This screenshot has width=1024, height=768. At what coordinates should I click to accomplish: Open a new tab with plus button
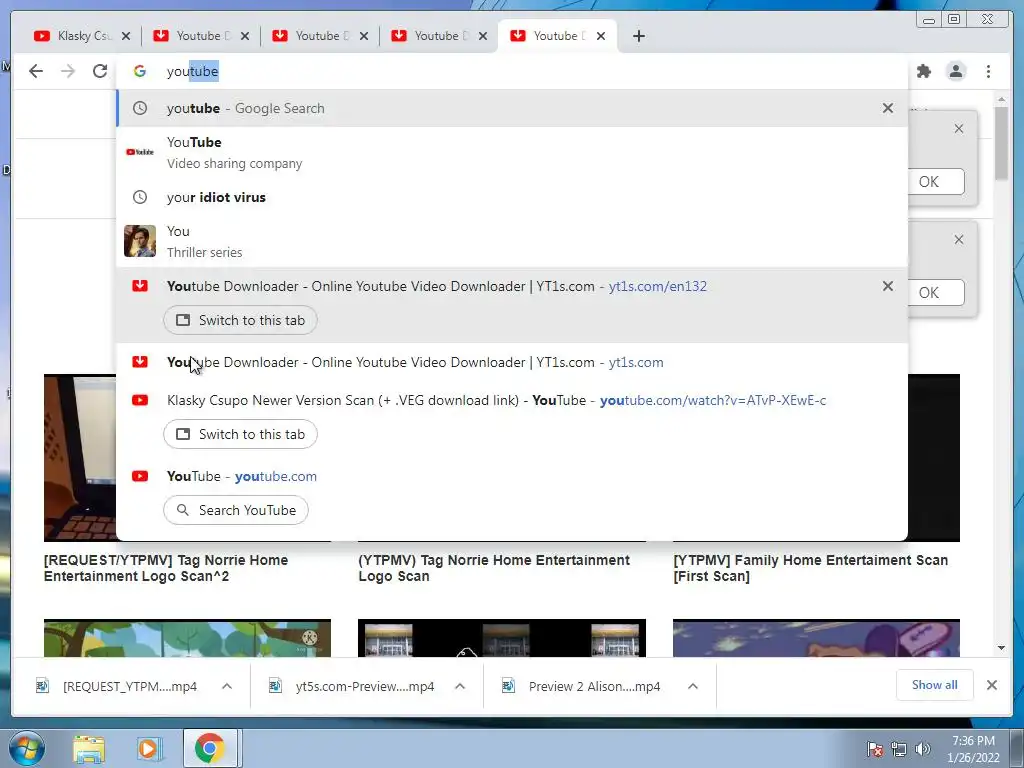[x=639, y=36]
